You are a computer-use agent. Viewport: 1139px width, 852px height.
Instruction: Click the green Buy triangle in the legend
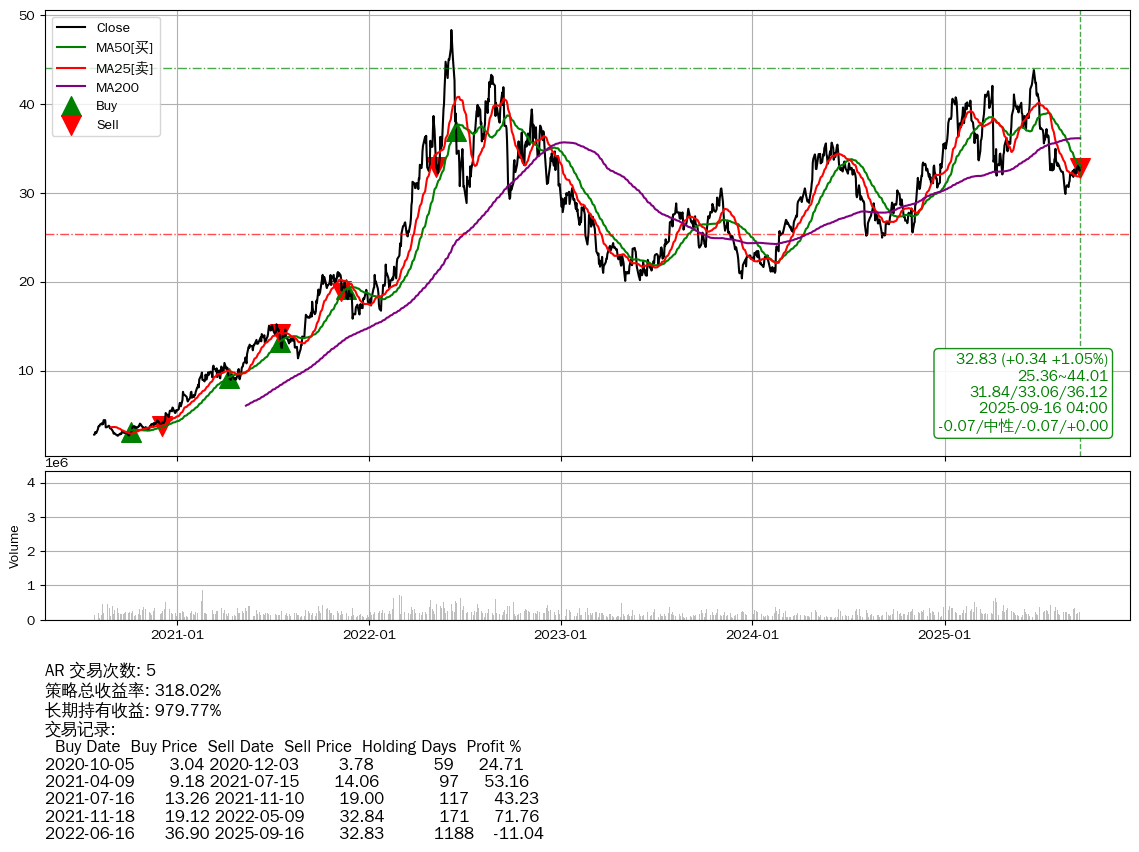pyautogui.click(x=71, y=105)
